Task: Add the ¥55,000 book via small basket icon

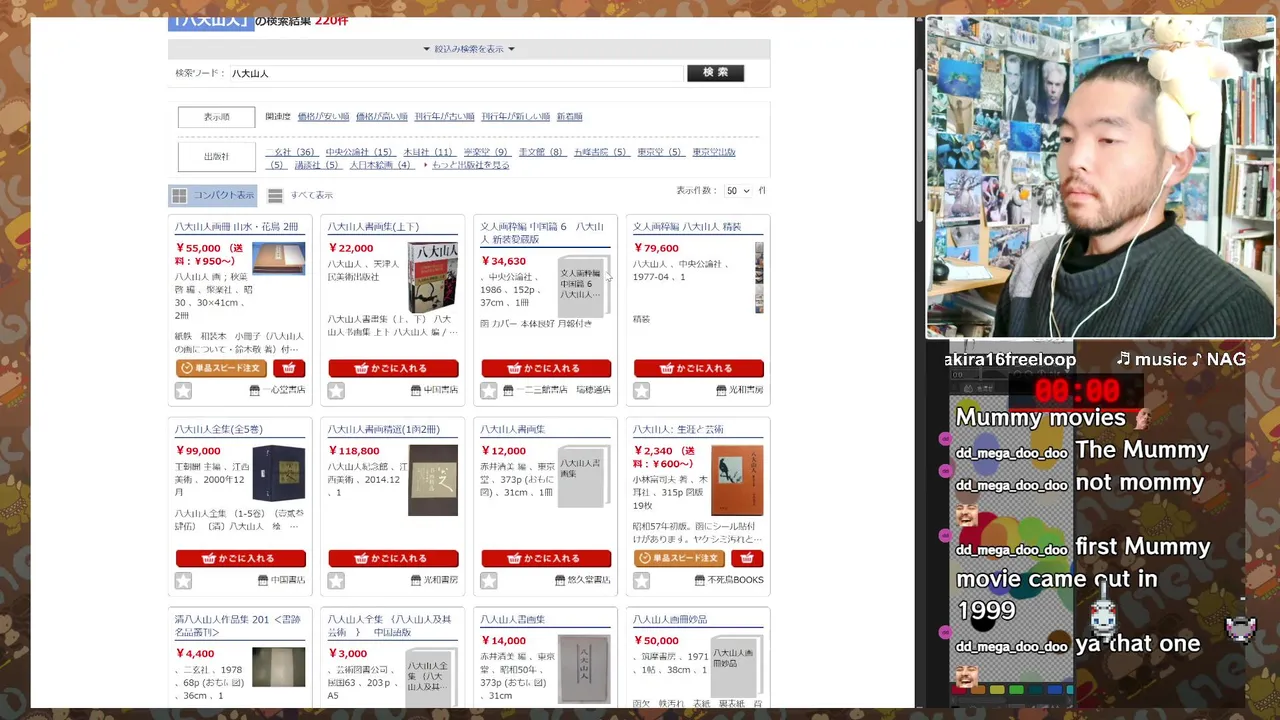Action: pos(289,368)
